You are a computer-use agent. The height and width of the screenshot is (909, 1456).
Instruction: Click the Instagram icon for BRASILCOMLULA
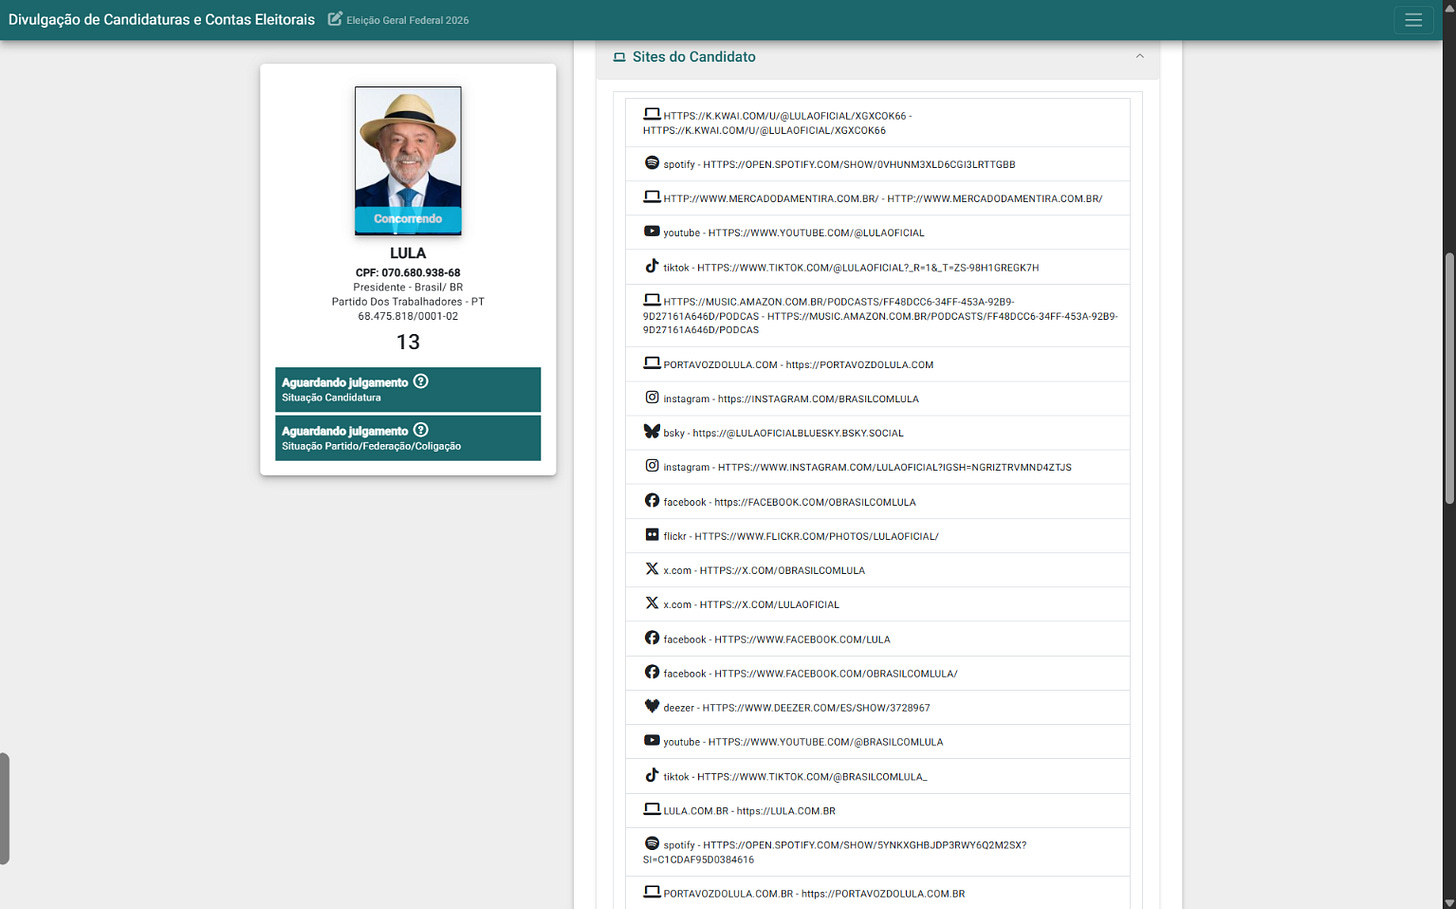[x=652, y=397]
